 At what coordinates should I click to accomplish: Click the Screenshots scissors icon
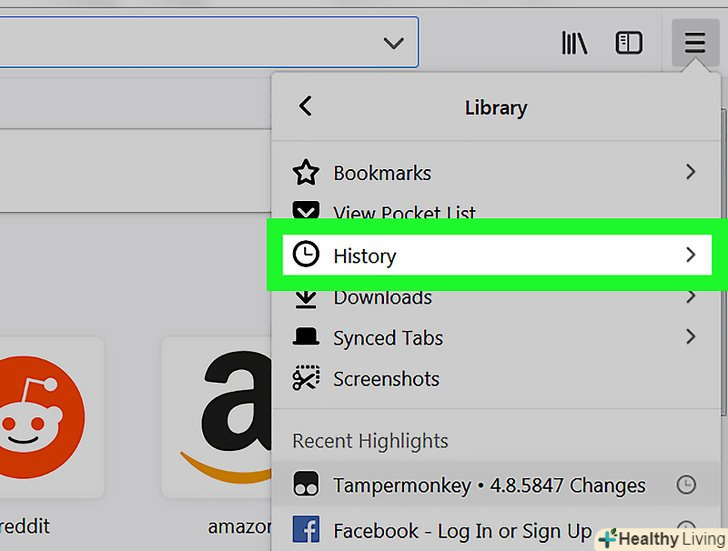click(x=306, y=379)
